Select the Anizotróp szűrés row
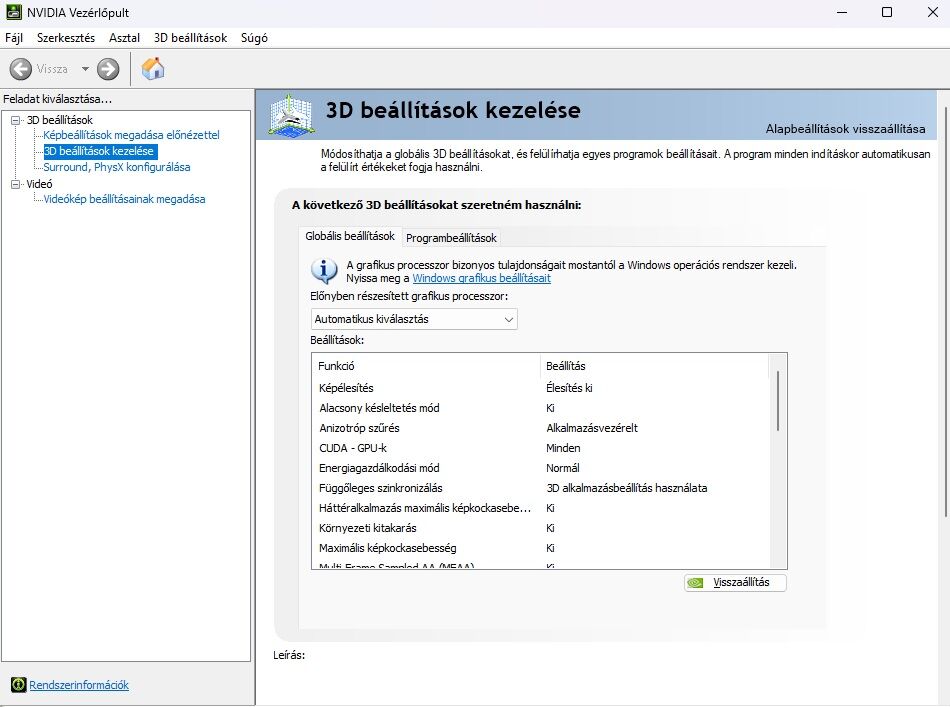 540,428
